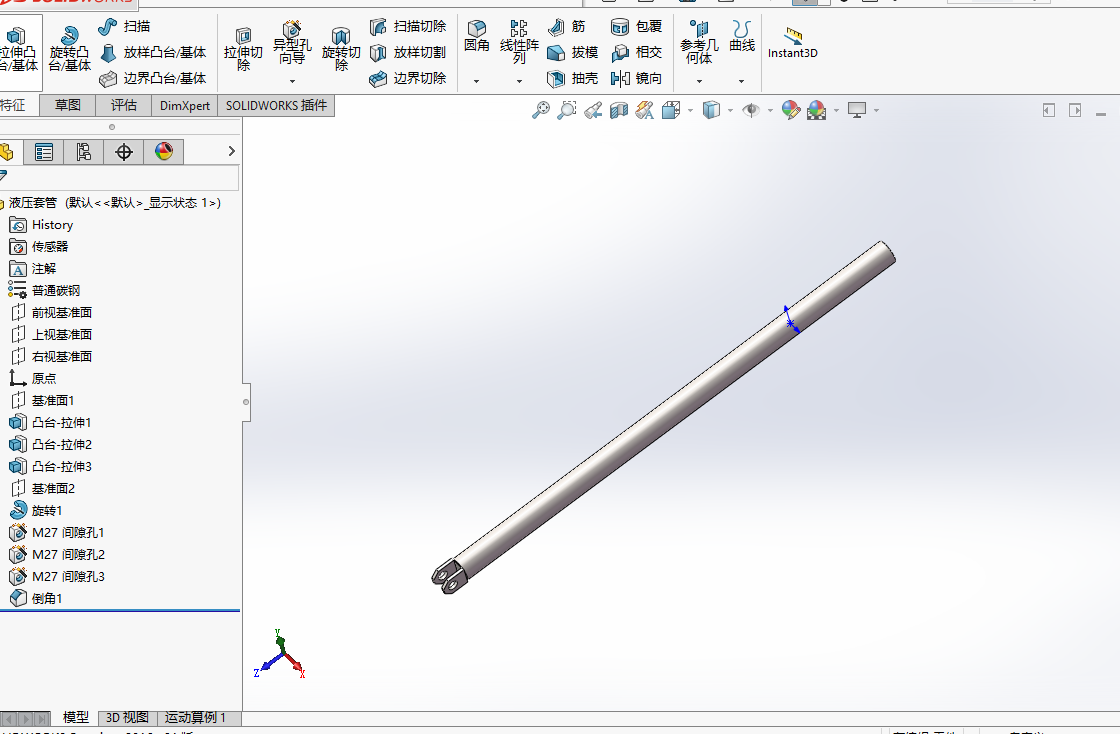Select the 前视基准面 plane
Screen dimensions: 1120x734
[51, 313]
